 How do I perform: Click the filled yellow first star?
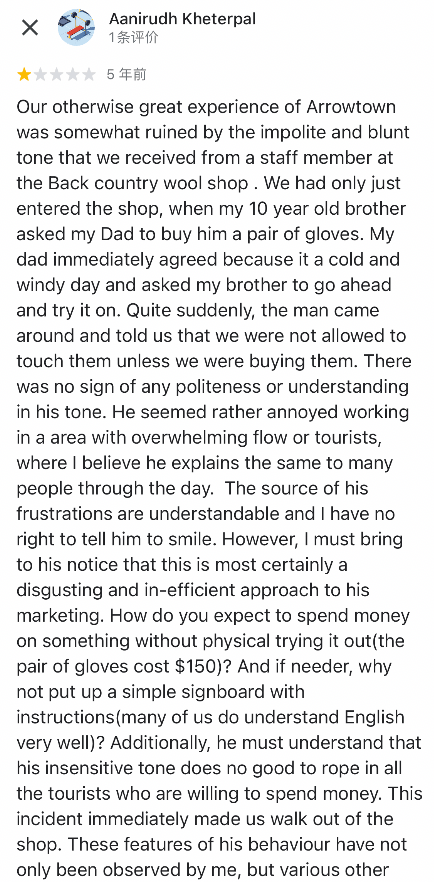(x=24, y=74)
